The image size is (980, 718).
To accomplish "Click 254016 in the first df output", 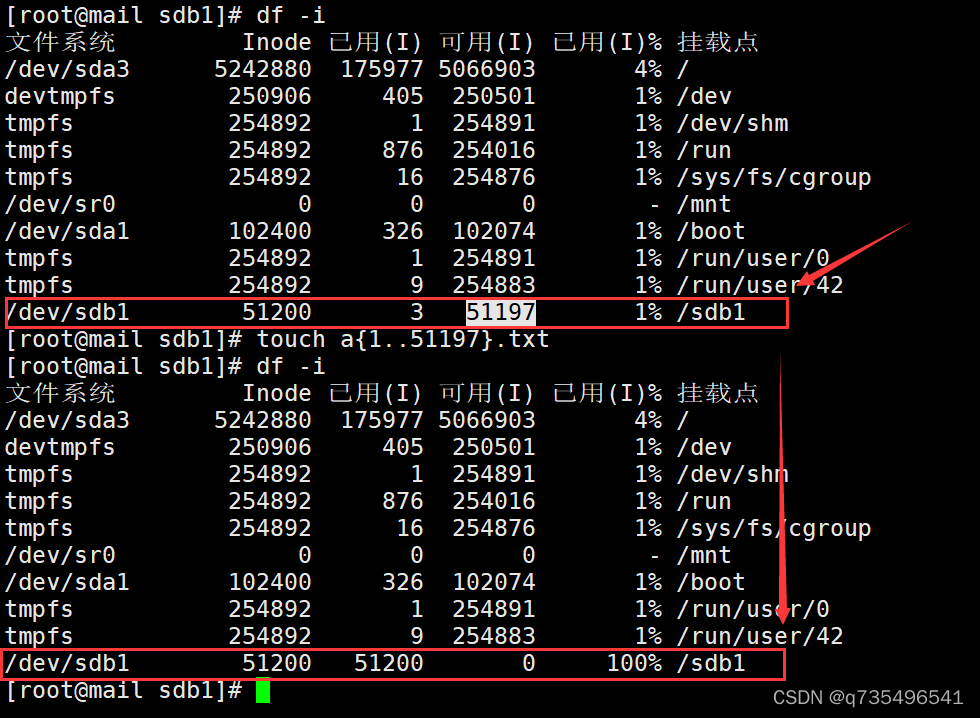I will (494, 150).
